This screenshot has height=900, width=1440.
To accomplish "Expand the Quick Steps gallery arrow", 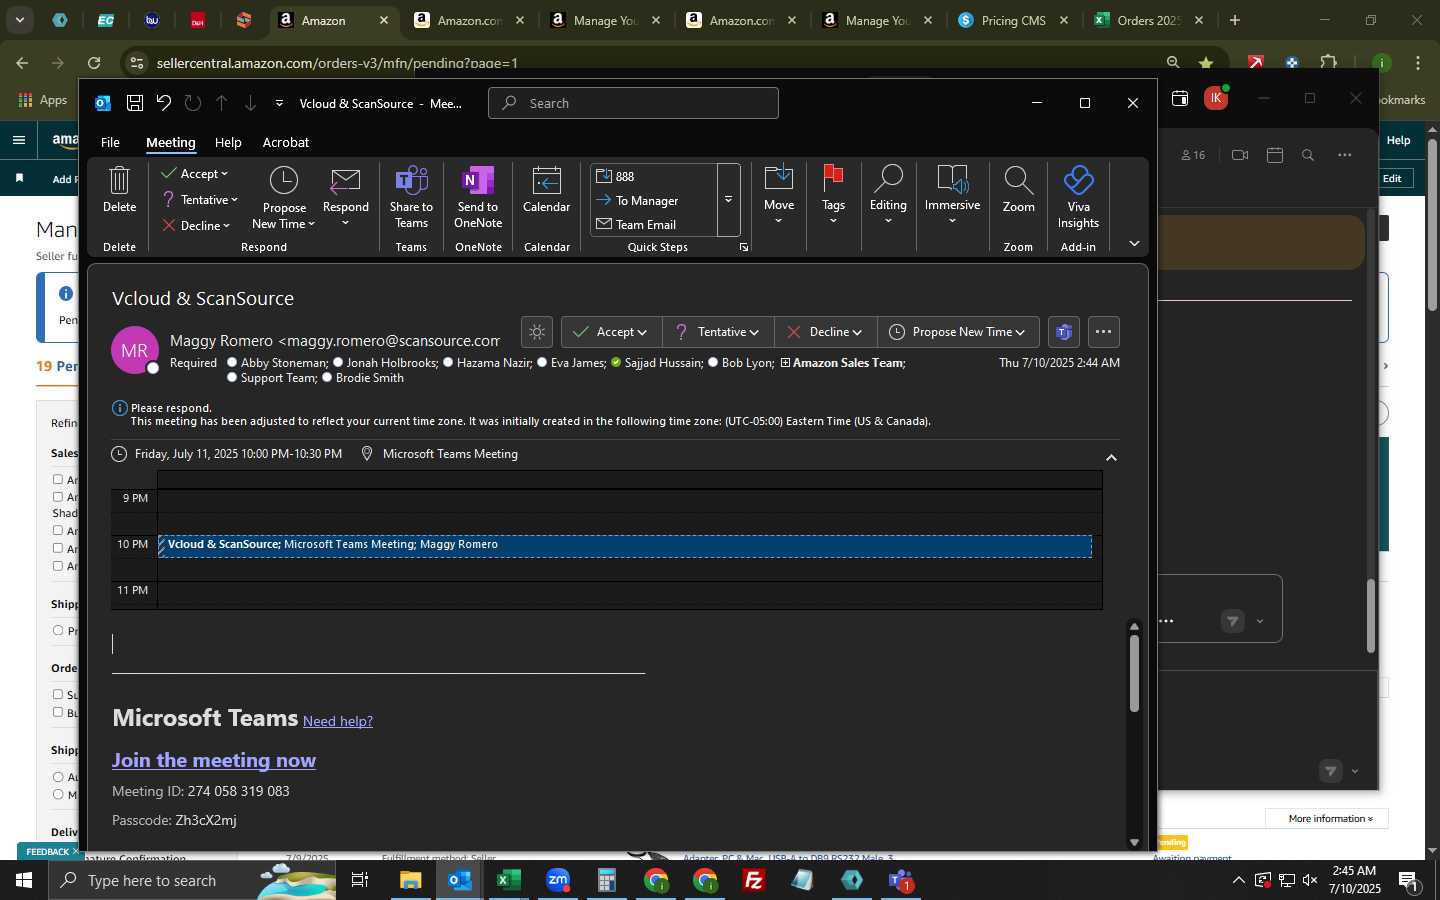I will tap(729, 200).
